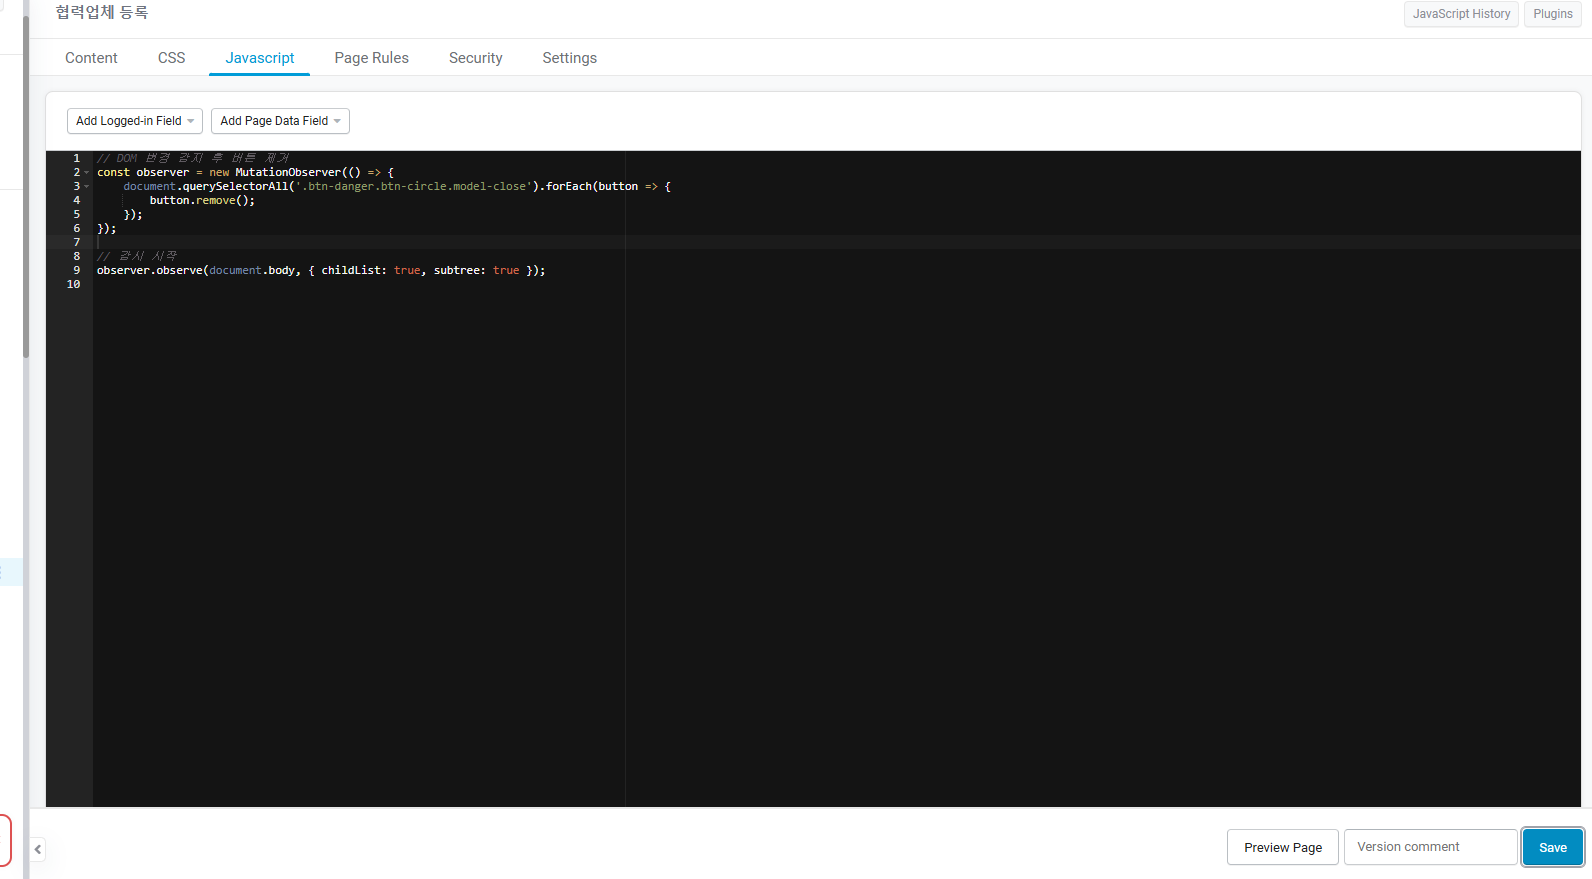The image size is (1592, 879).
Task: Open the Add Logged-in Field dropdown
Action: point(135,121)
